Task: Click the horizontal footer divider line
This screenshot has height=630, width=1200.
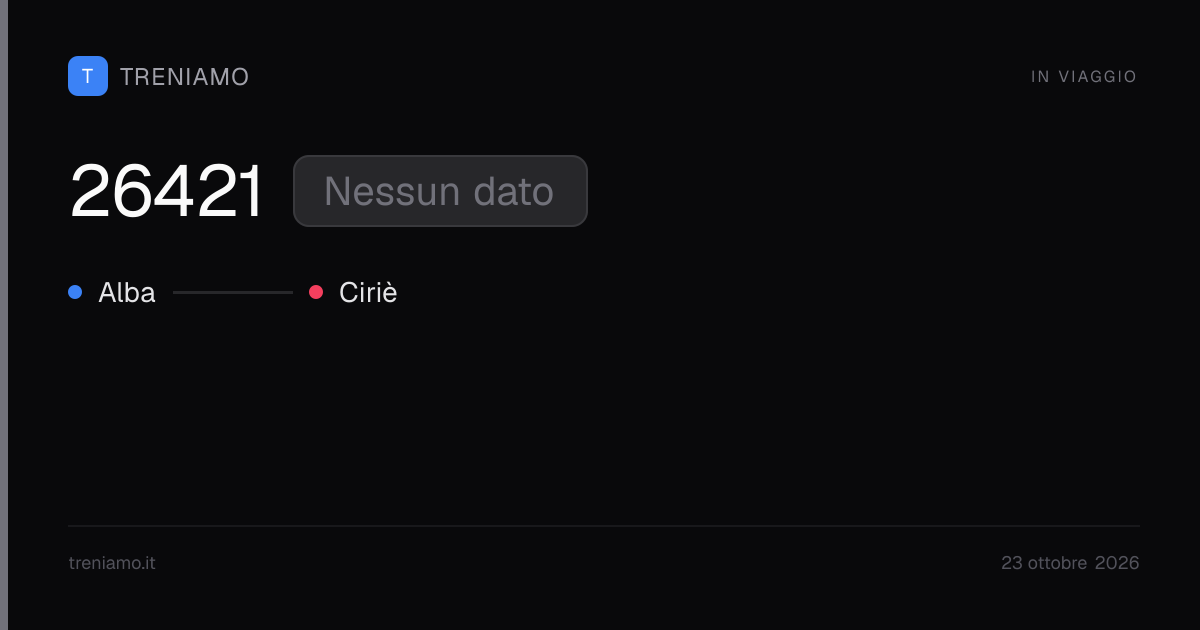Action: 604,526
